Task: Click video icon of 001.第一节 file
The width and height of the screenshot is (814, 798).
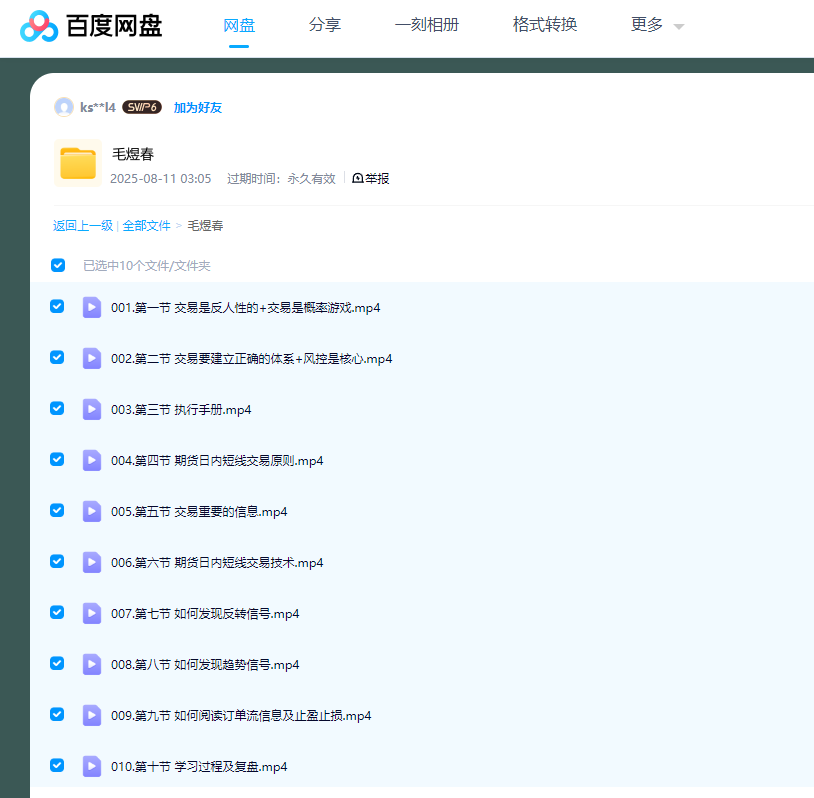Action: tap(92, 307)
